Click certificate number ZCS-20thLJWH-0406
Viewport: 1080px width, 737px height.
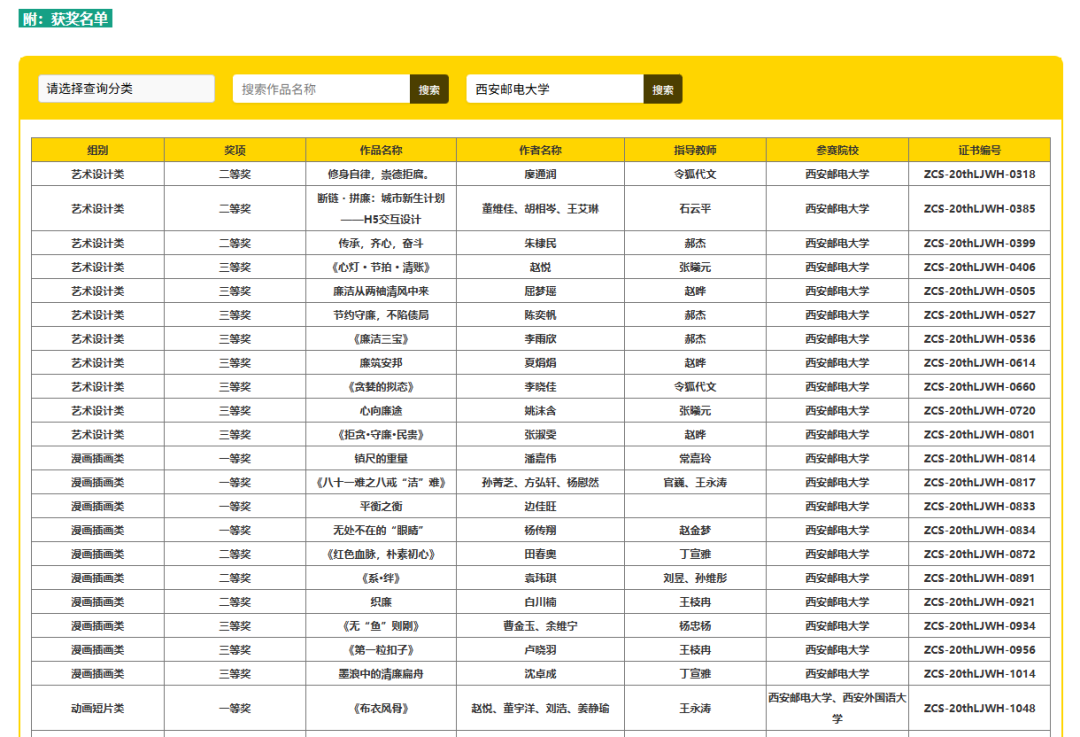tap(979, 267)
